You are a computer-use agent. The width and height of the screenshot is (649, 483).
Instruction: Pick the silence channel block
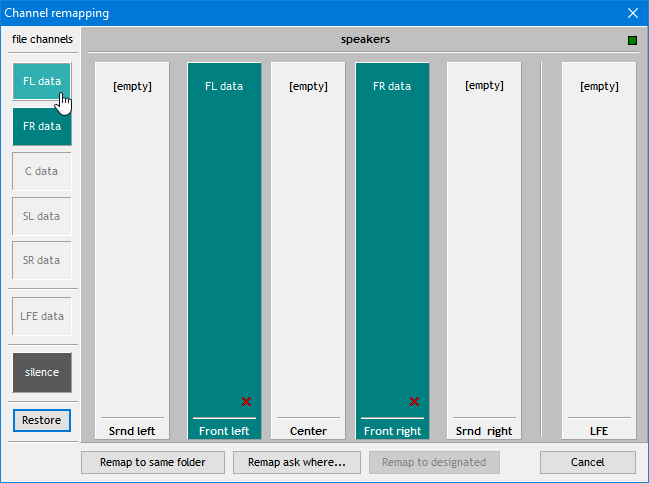[x=42, y=372]
